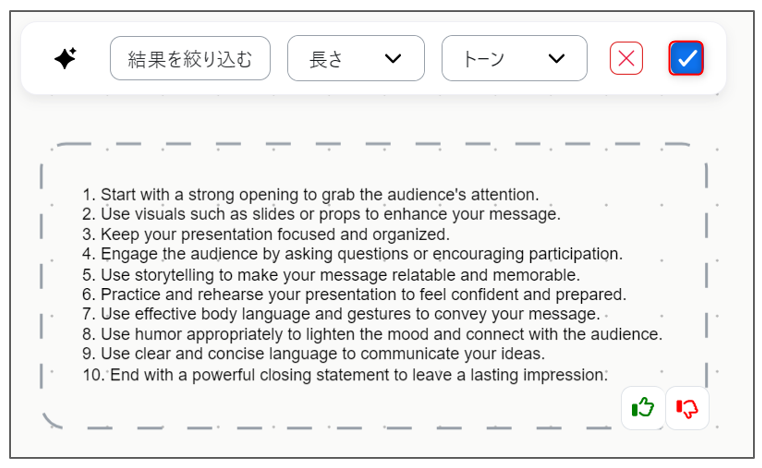The width and height of the screenshot is (762, 468).
Task: Expand the chevron beside 長さ
Action: [x=393, y=59]
